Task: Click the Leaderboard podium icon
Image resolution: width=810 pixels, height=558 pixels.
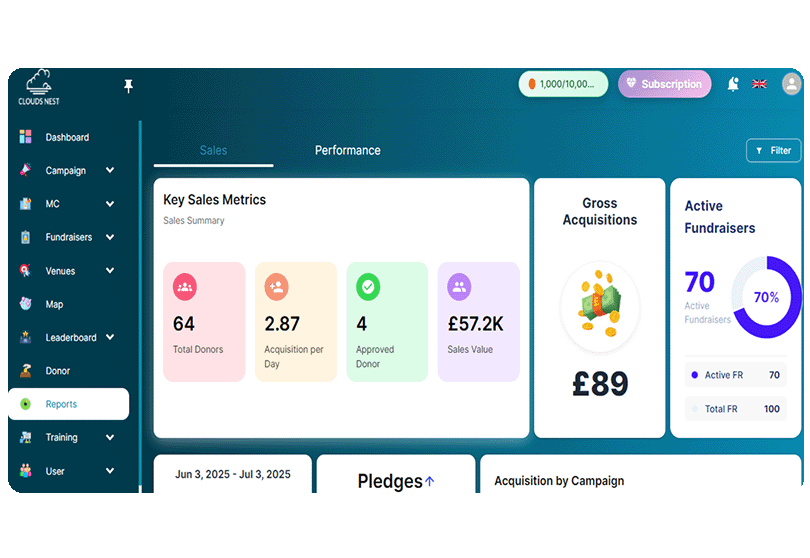Action: coord(25,337)
